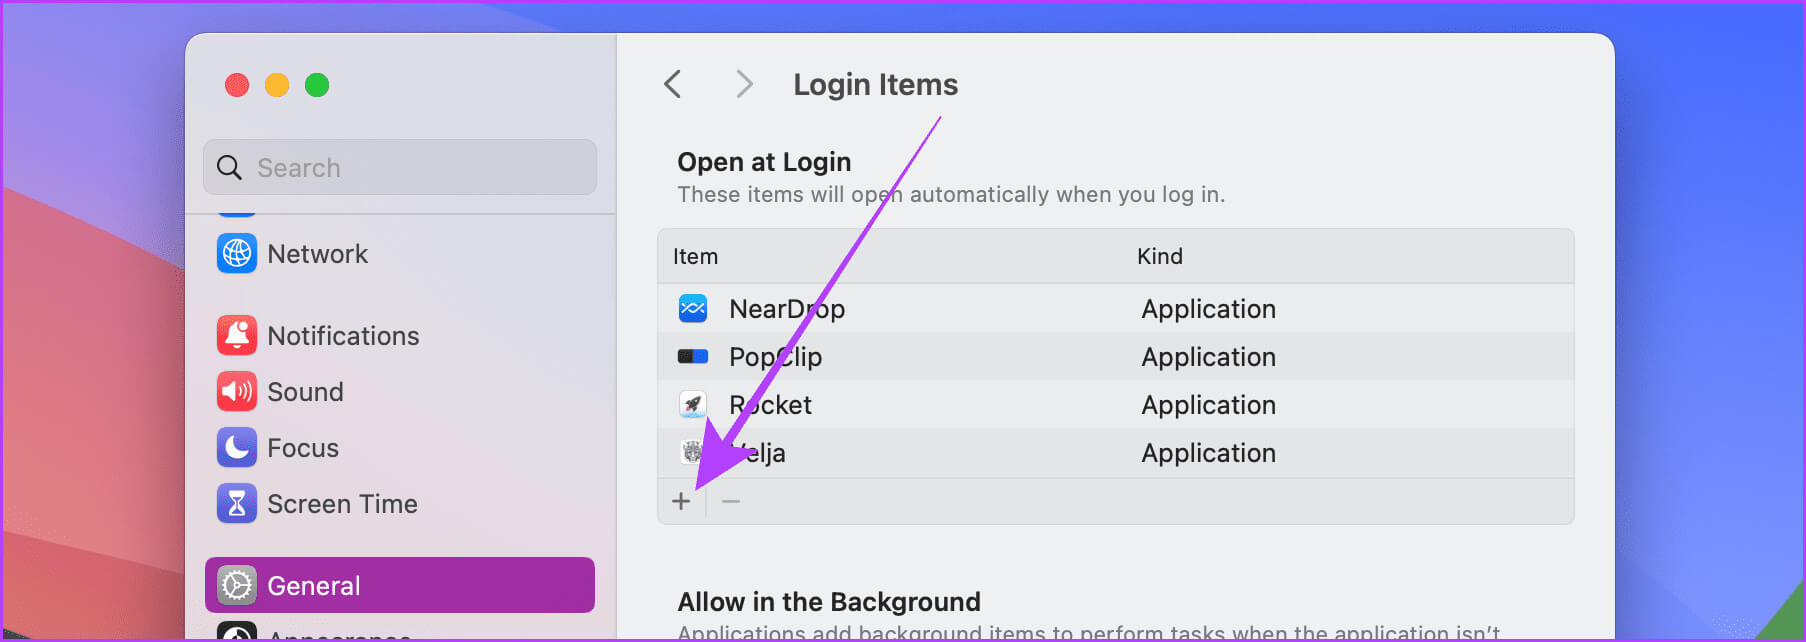Select the Sound sidebar label
Screen dimensions: 1806x642
306,392
